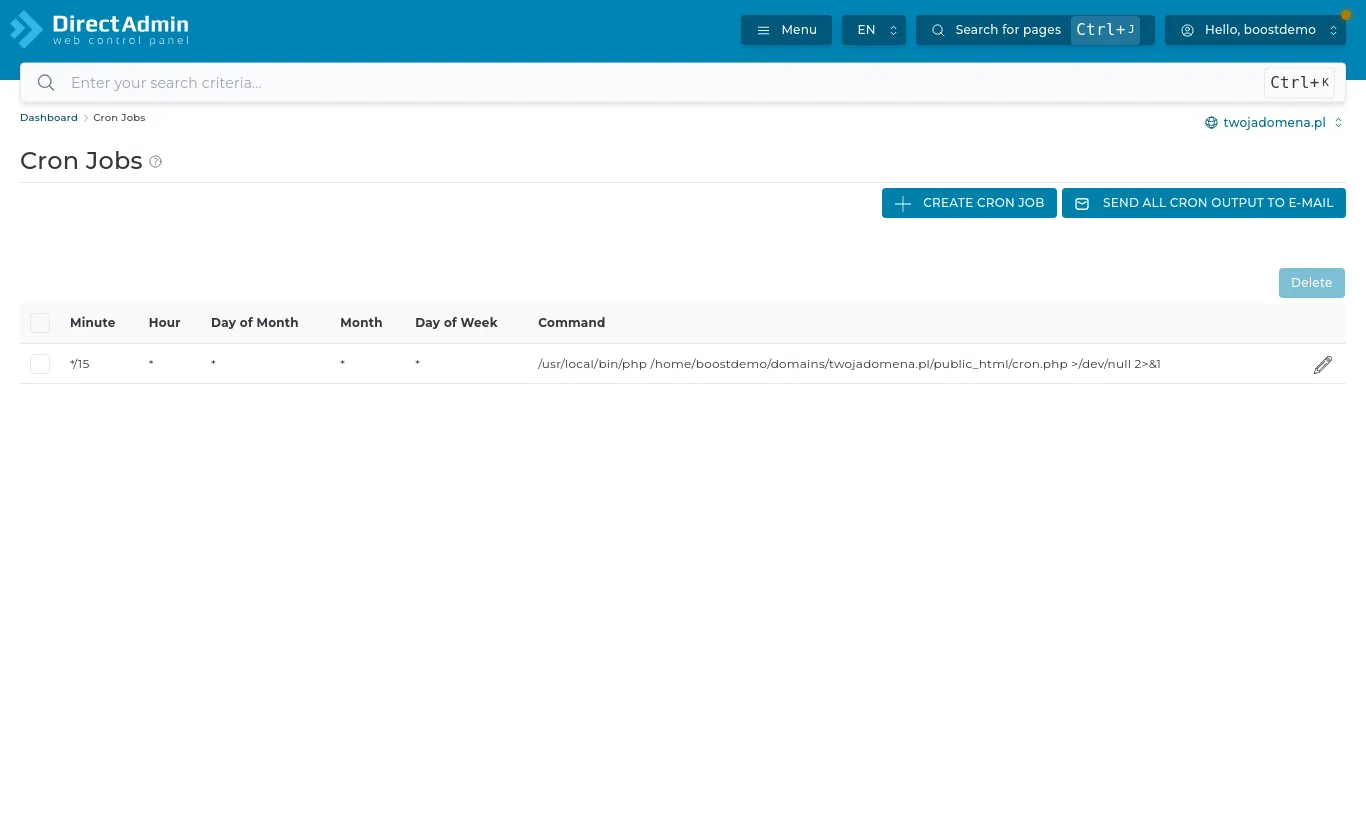Sort by the Day of Week column header
This screenshot has width=1366, height=820.
coord(456,323)
